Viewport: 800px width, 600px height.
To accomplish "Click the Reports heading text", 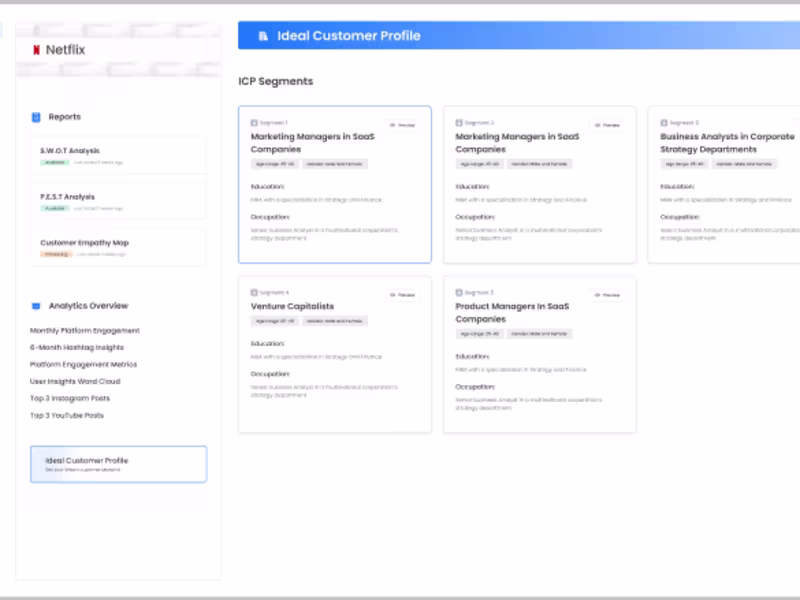I will pos(65,117).
